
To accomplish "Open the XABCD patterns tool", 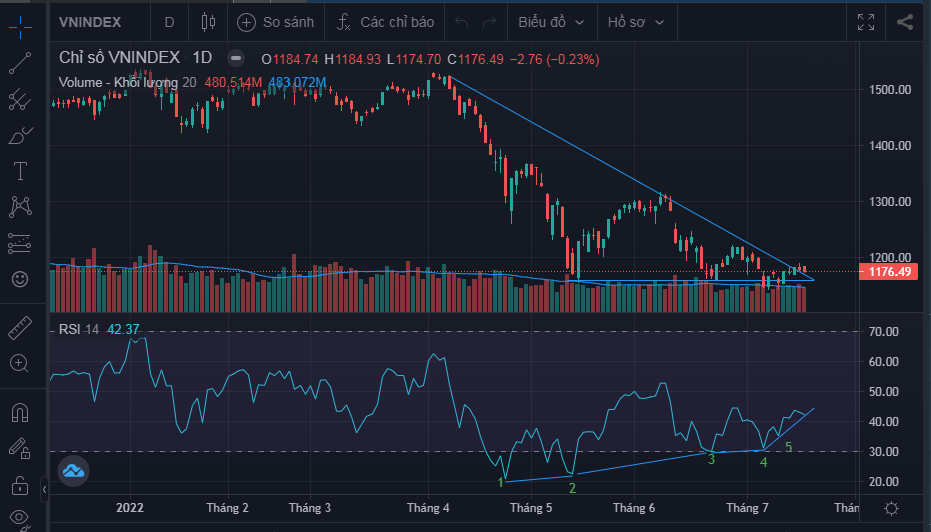I will (19, 206).
